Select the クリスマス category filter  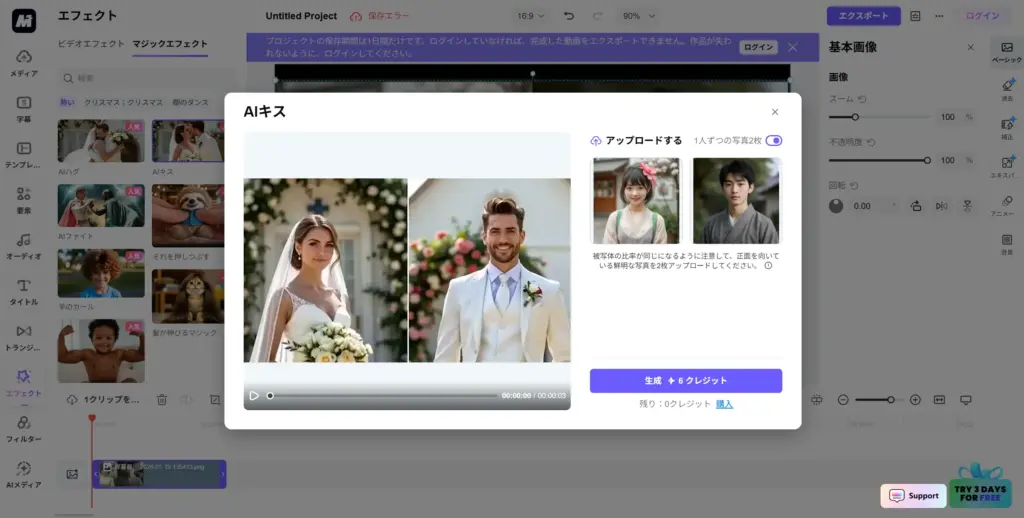(x=123, y=103)
